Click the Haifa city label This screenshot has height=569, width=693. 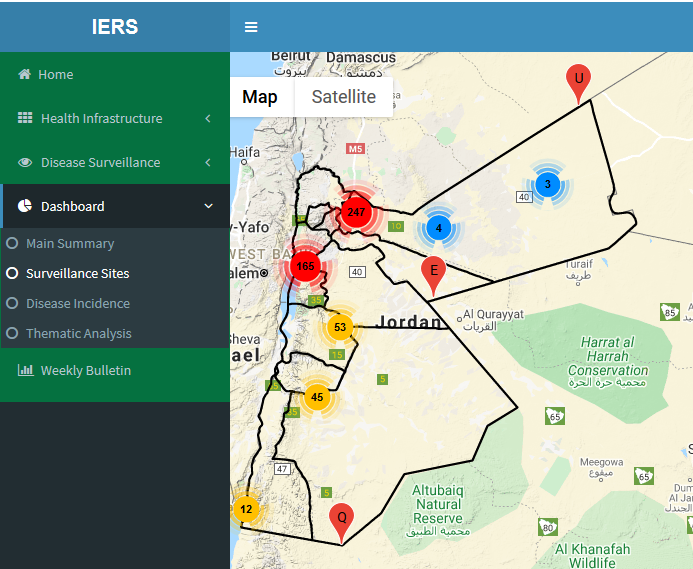[245, 152]
